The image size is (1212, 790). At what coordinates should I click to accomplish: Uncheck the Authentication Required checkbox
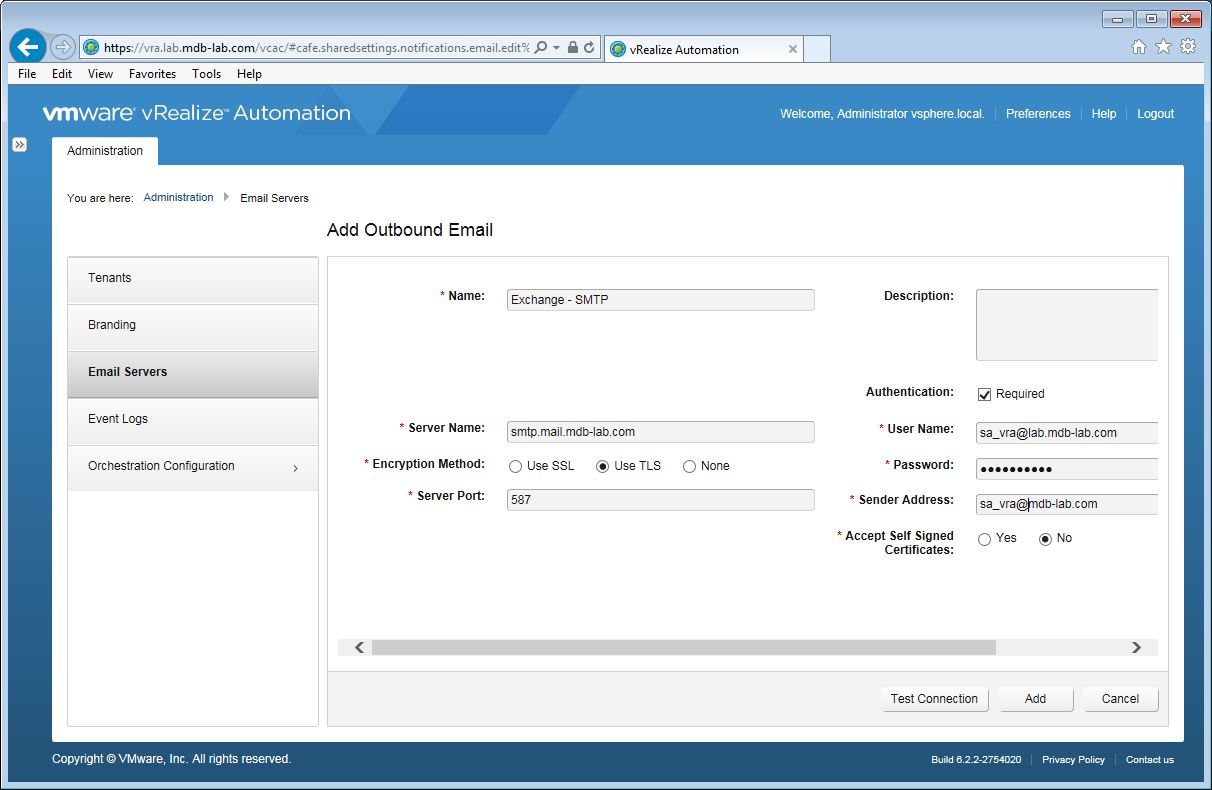click(984, 394)
